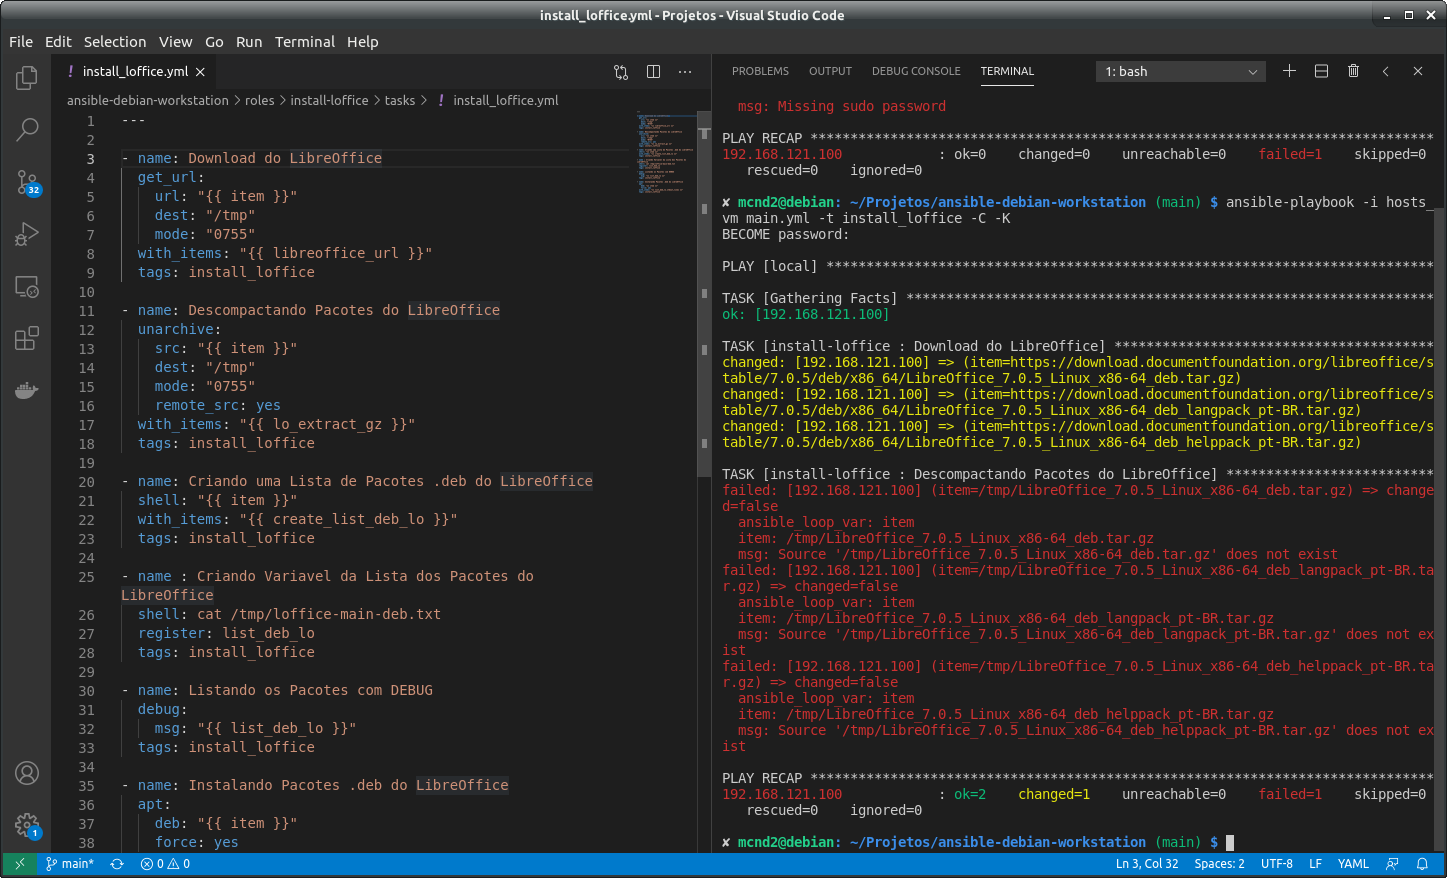Kill the terminal with the trash icon
The width and height of the screenshot is (1447, 878).
coord(1353,71)
